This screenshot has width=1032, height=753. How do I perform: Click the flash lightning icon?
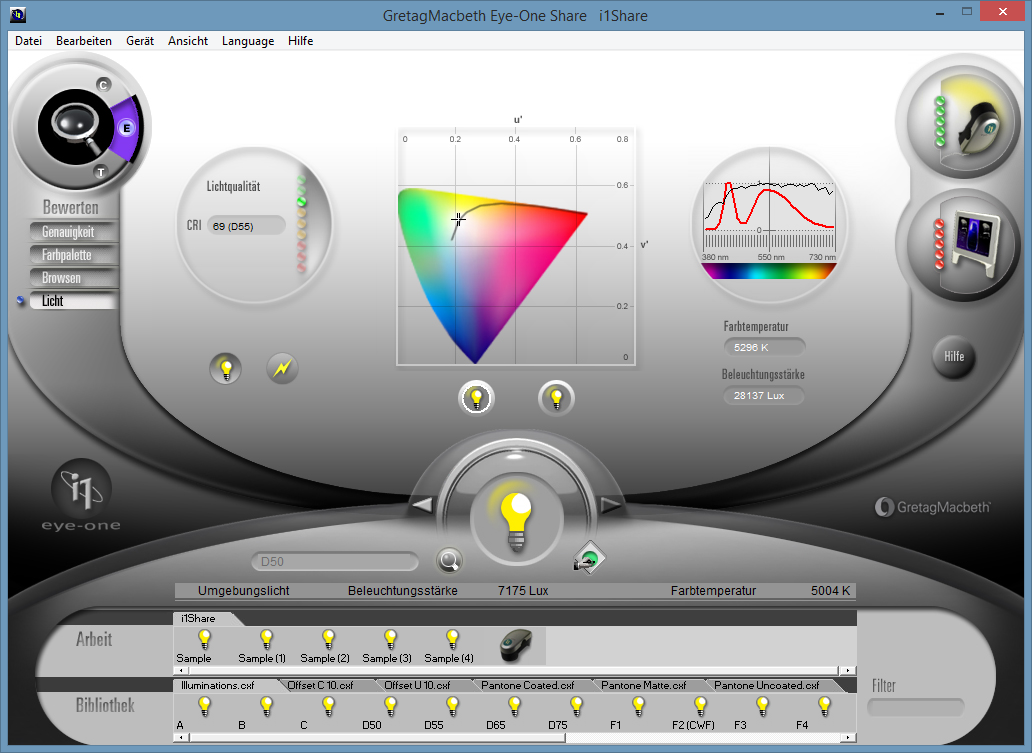(282, 368)
